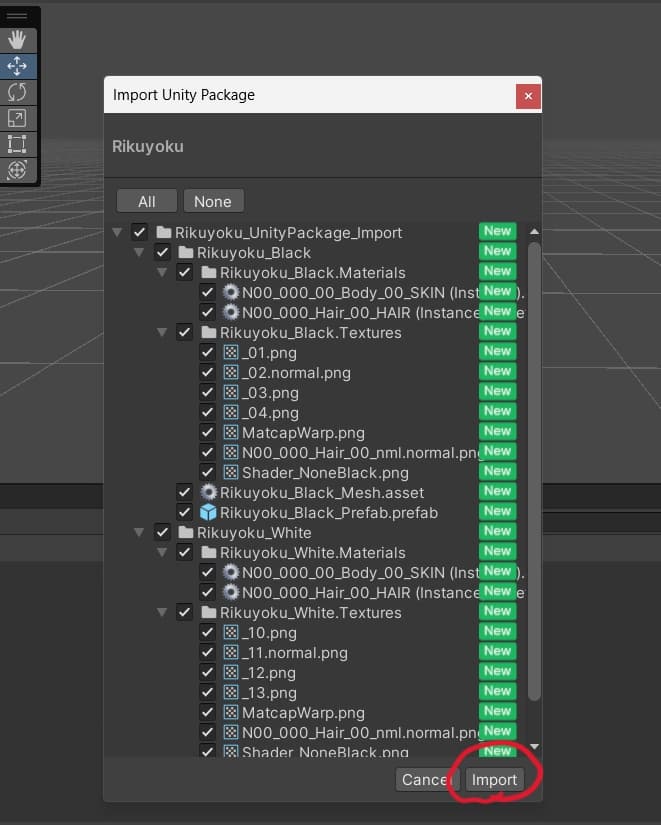Click the Rikuyoku_Black_Mesh.asset icon
Viewport: 661px width, 825px height.
pyautogui.click(x=208, y=492)
